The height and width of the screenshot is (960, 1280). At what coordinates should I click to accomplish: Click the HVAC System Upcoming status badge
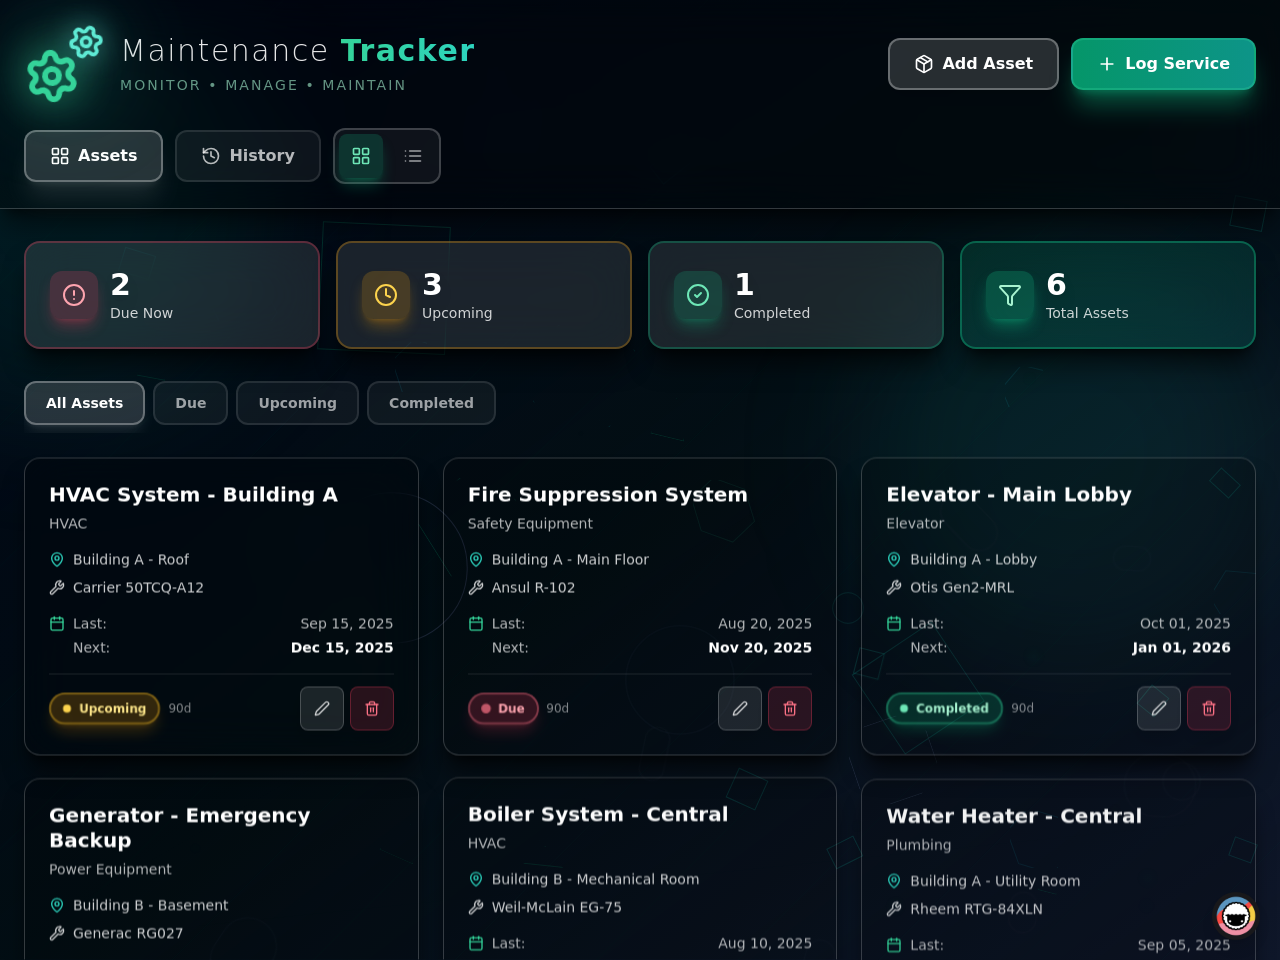pyautogui.click(x=104, y=708)
